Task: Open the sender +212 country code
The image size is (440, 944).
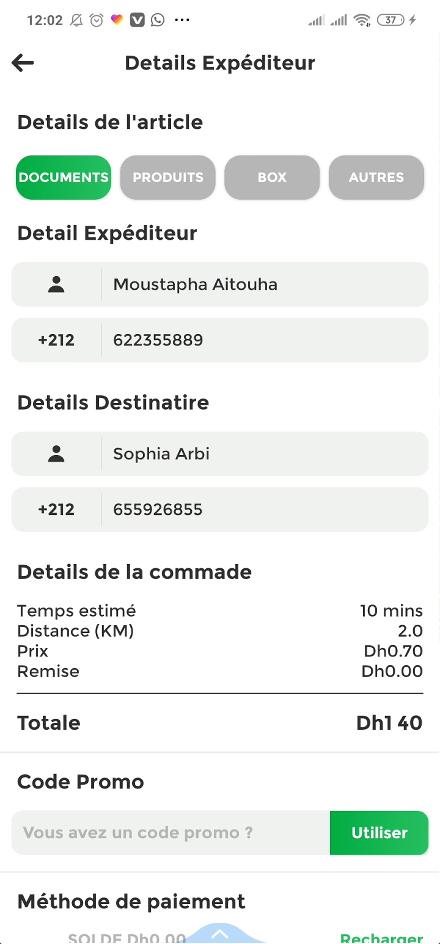Action: click(x=56, y=340)
